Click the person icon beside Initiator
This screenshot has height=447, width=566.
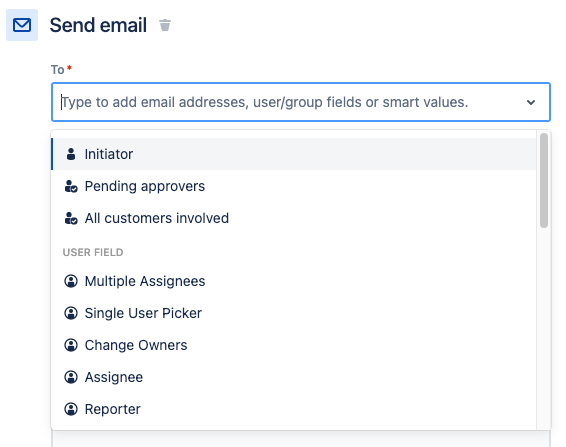click(x=71, y=154)
